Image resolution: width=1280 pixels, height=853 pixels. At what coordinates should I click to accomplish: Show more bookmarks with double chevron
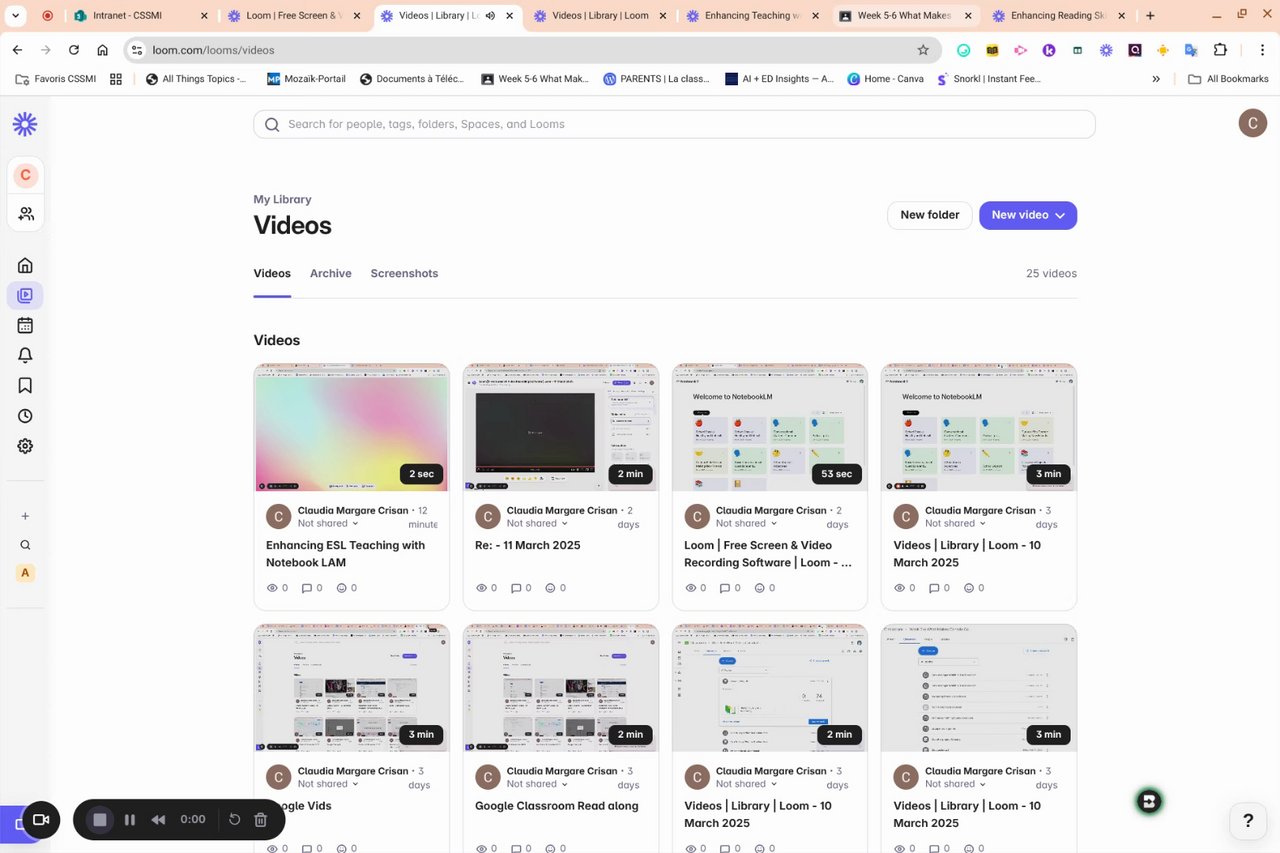[1156, 79]
